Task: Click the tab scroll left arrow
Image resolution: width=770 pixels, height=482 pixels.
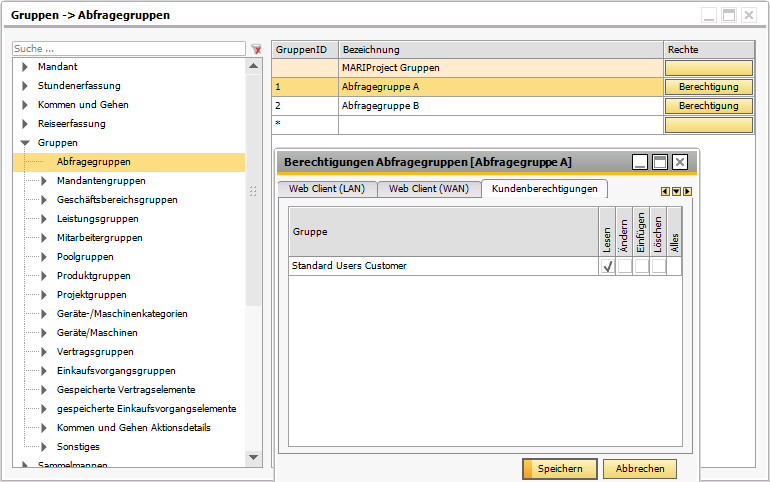Action: (665, 191)
